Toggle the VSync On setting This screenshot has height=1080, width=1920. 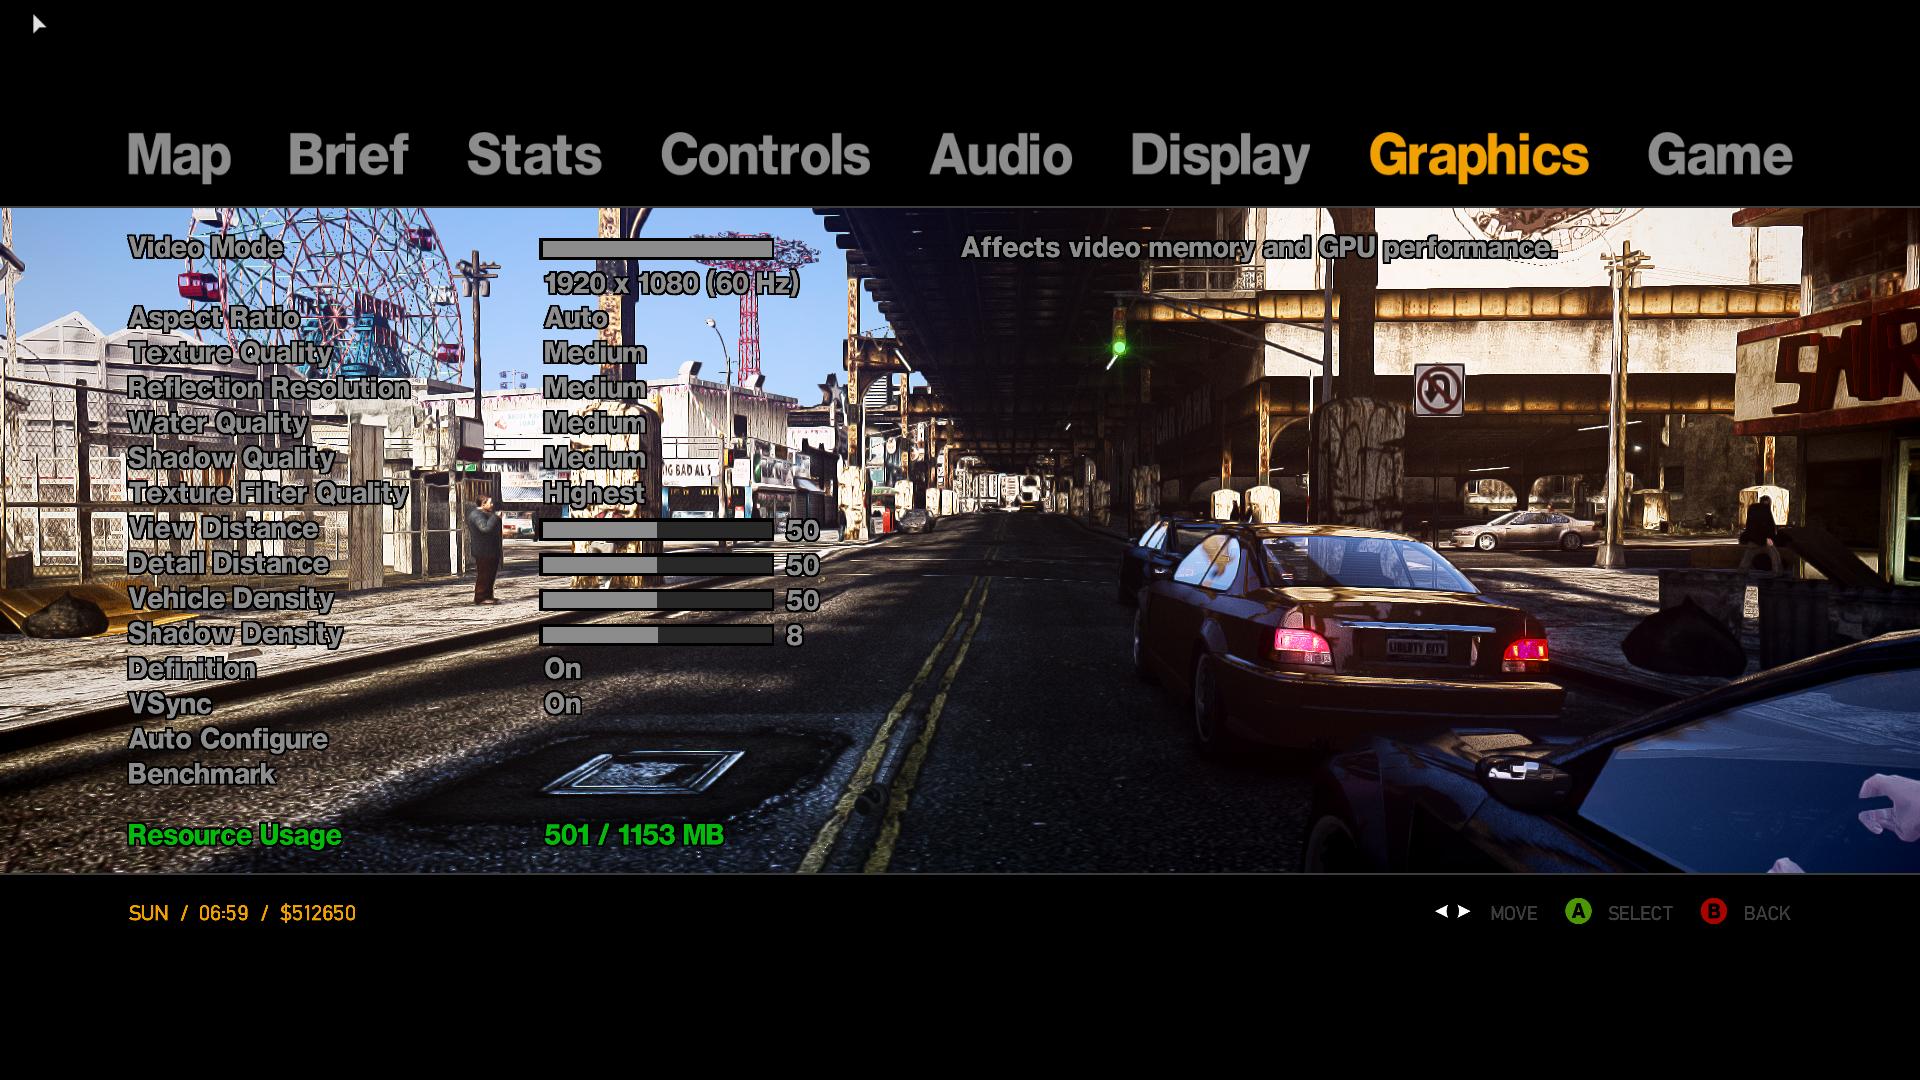pyautogui.click(x=562, y=704)
